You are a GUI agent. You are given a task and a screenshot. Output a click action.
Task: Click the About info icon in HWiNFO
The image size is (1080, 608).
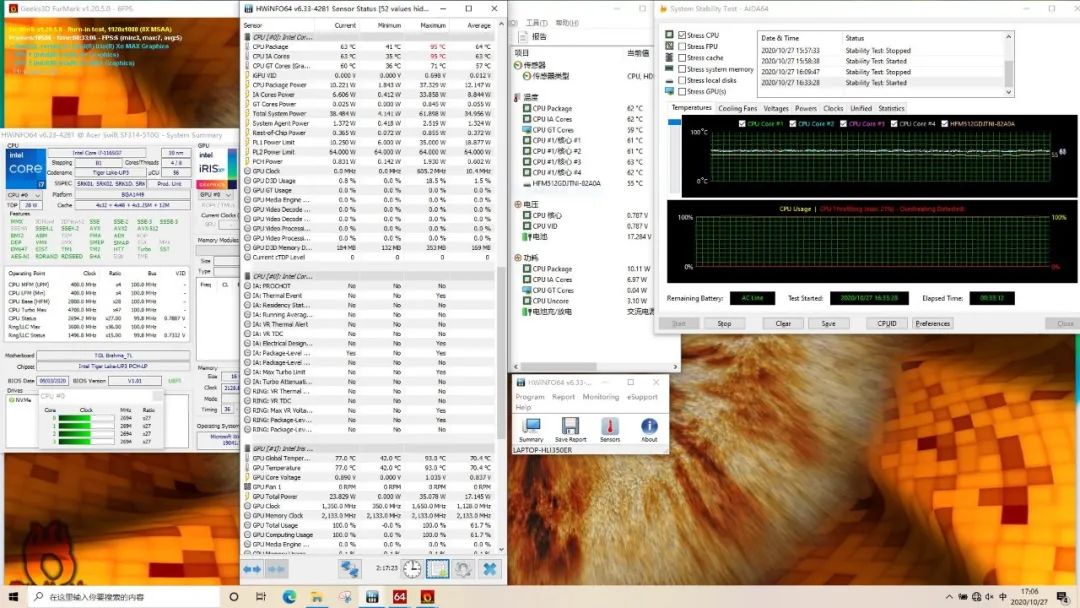click(x=649, y=426)
